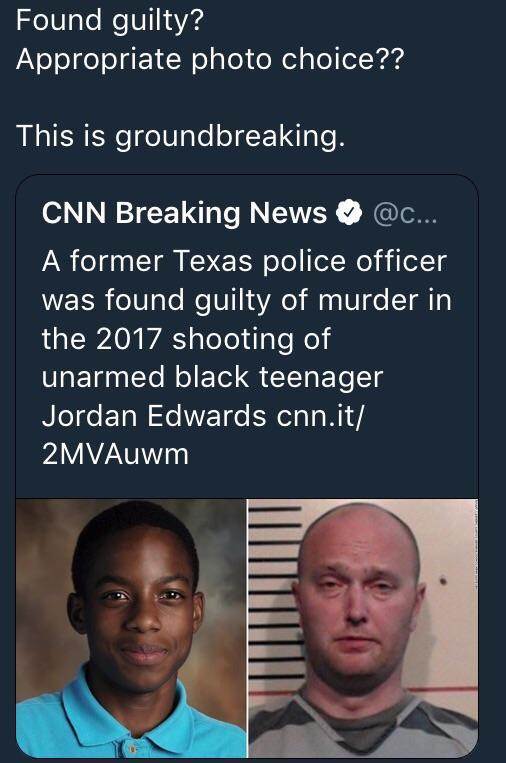The image size is (506, 763).
Task: Click the "unarmed black teenager" line
Action: pos(213,378)
